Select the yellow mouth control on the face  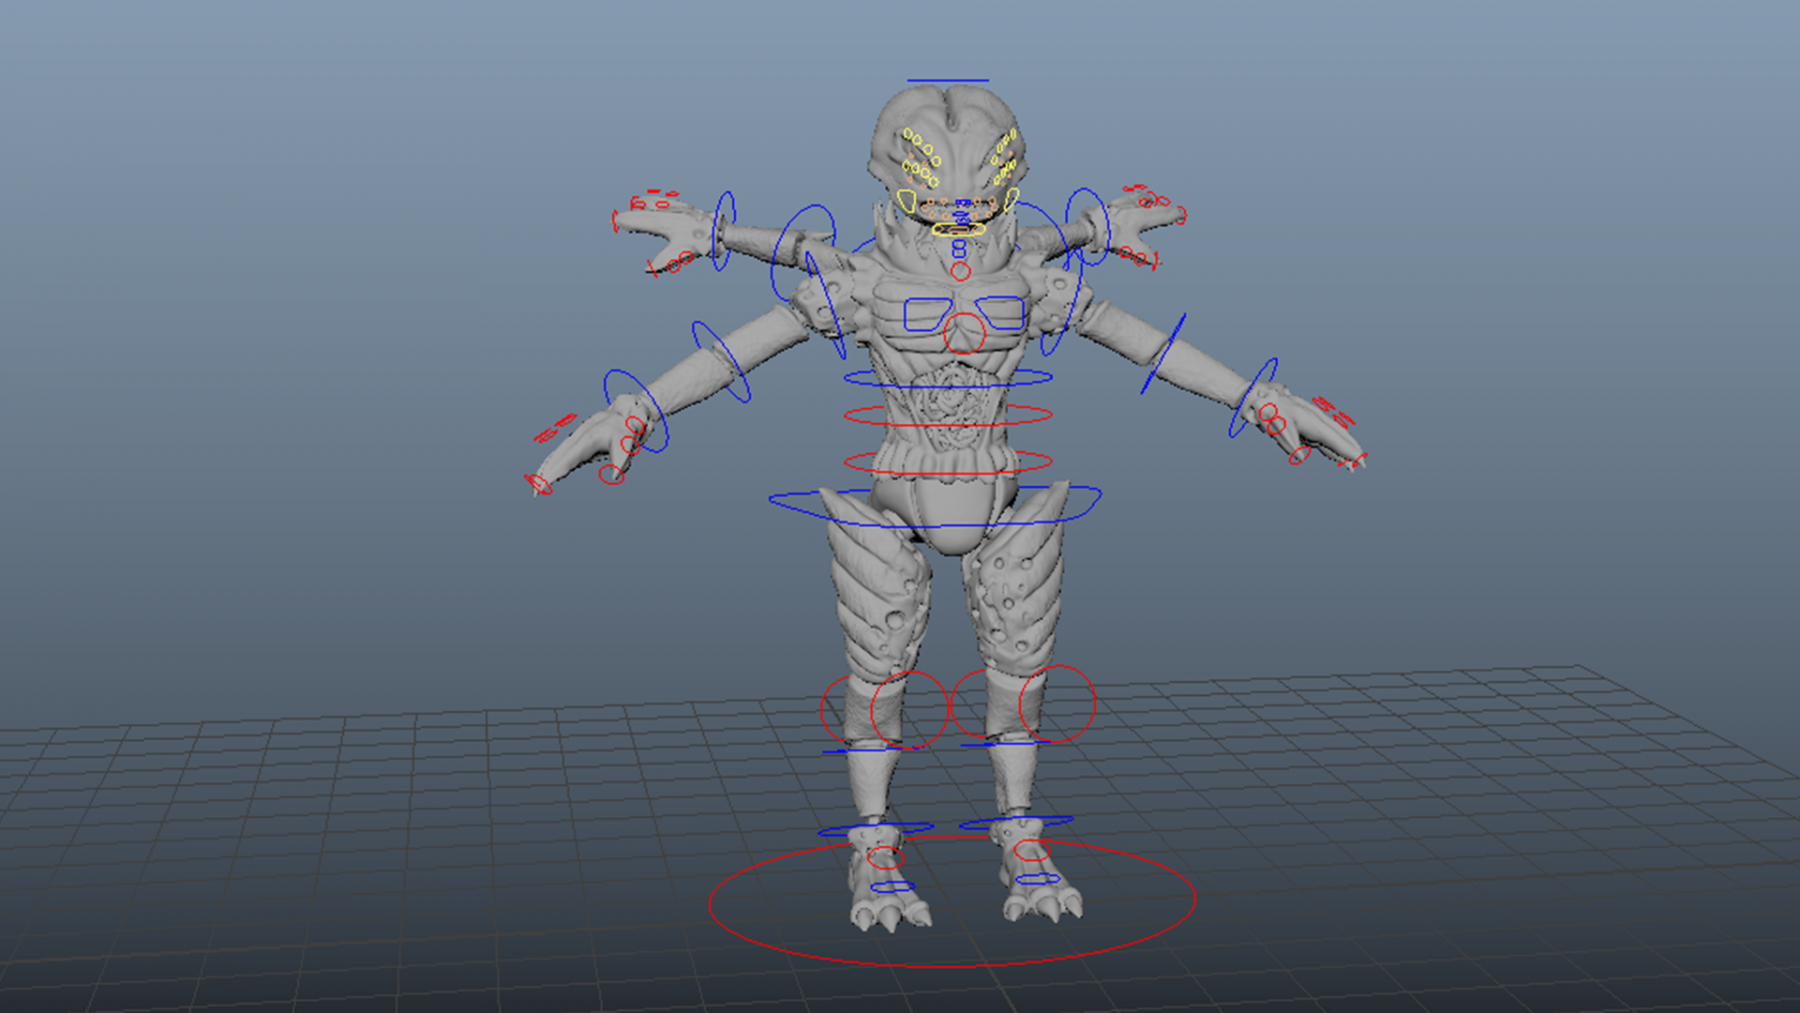tap(958, 229)
